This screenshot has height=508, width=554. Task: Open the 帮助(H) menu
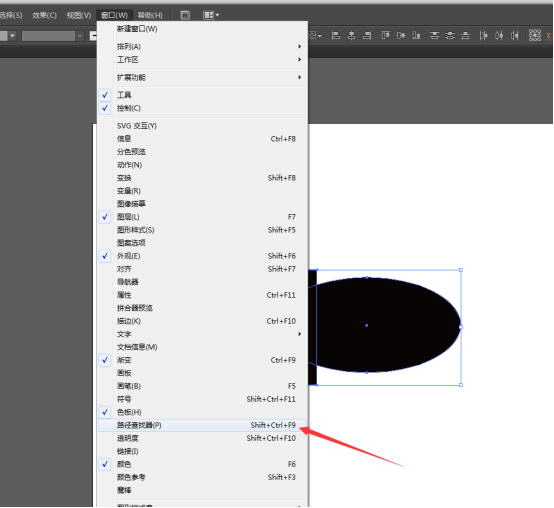pos(150,15)
